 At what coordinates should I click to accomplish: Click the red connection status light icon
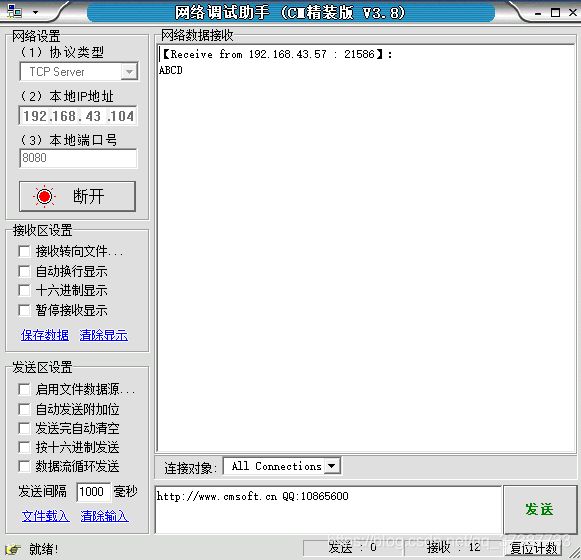[x=44, y=196]
